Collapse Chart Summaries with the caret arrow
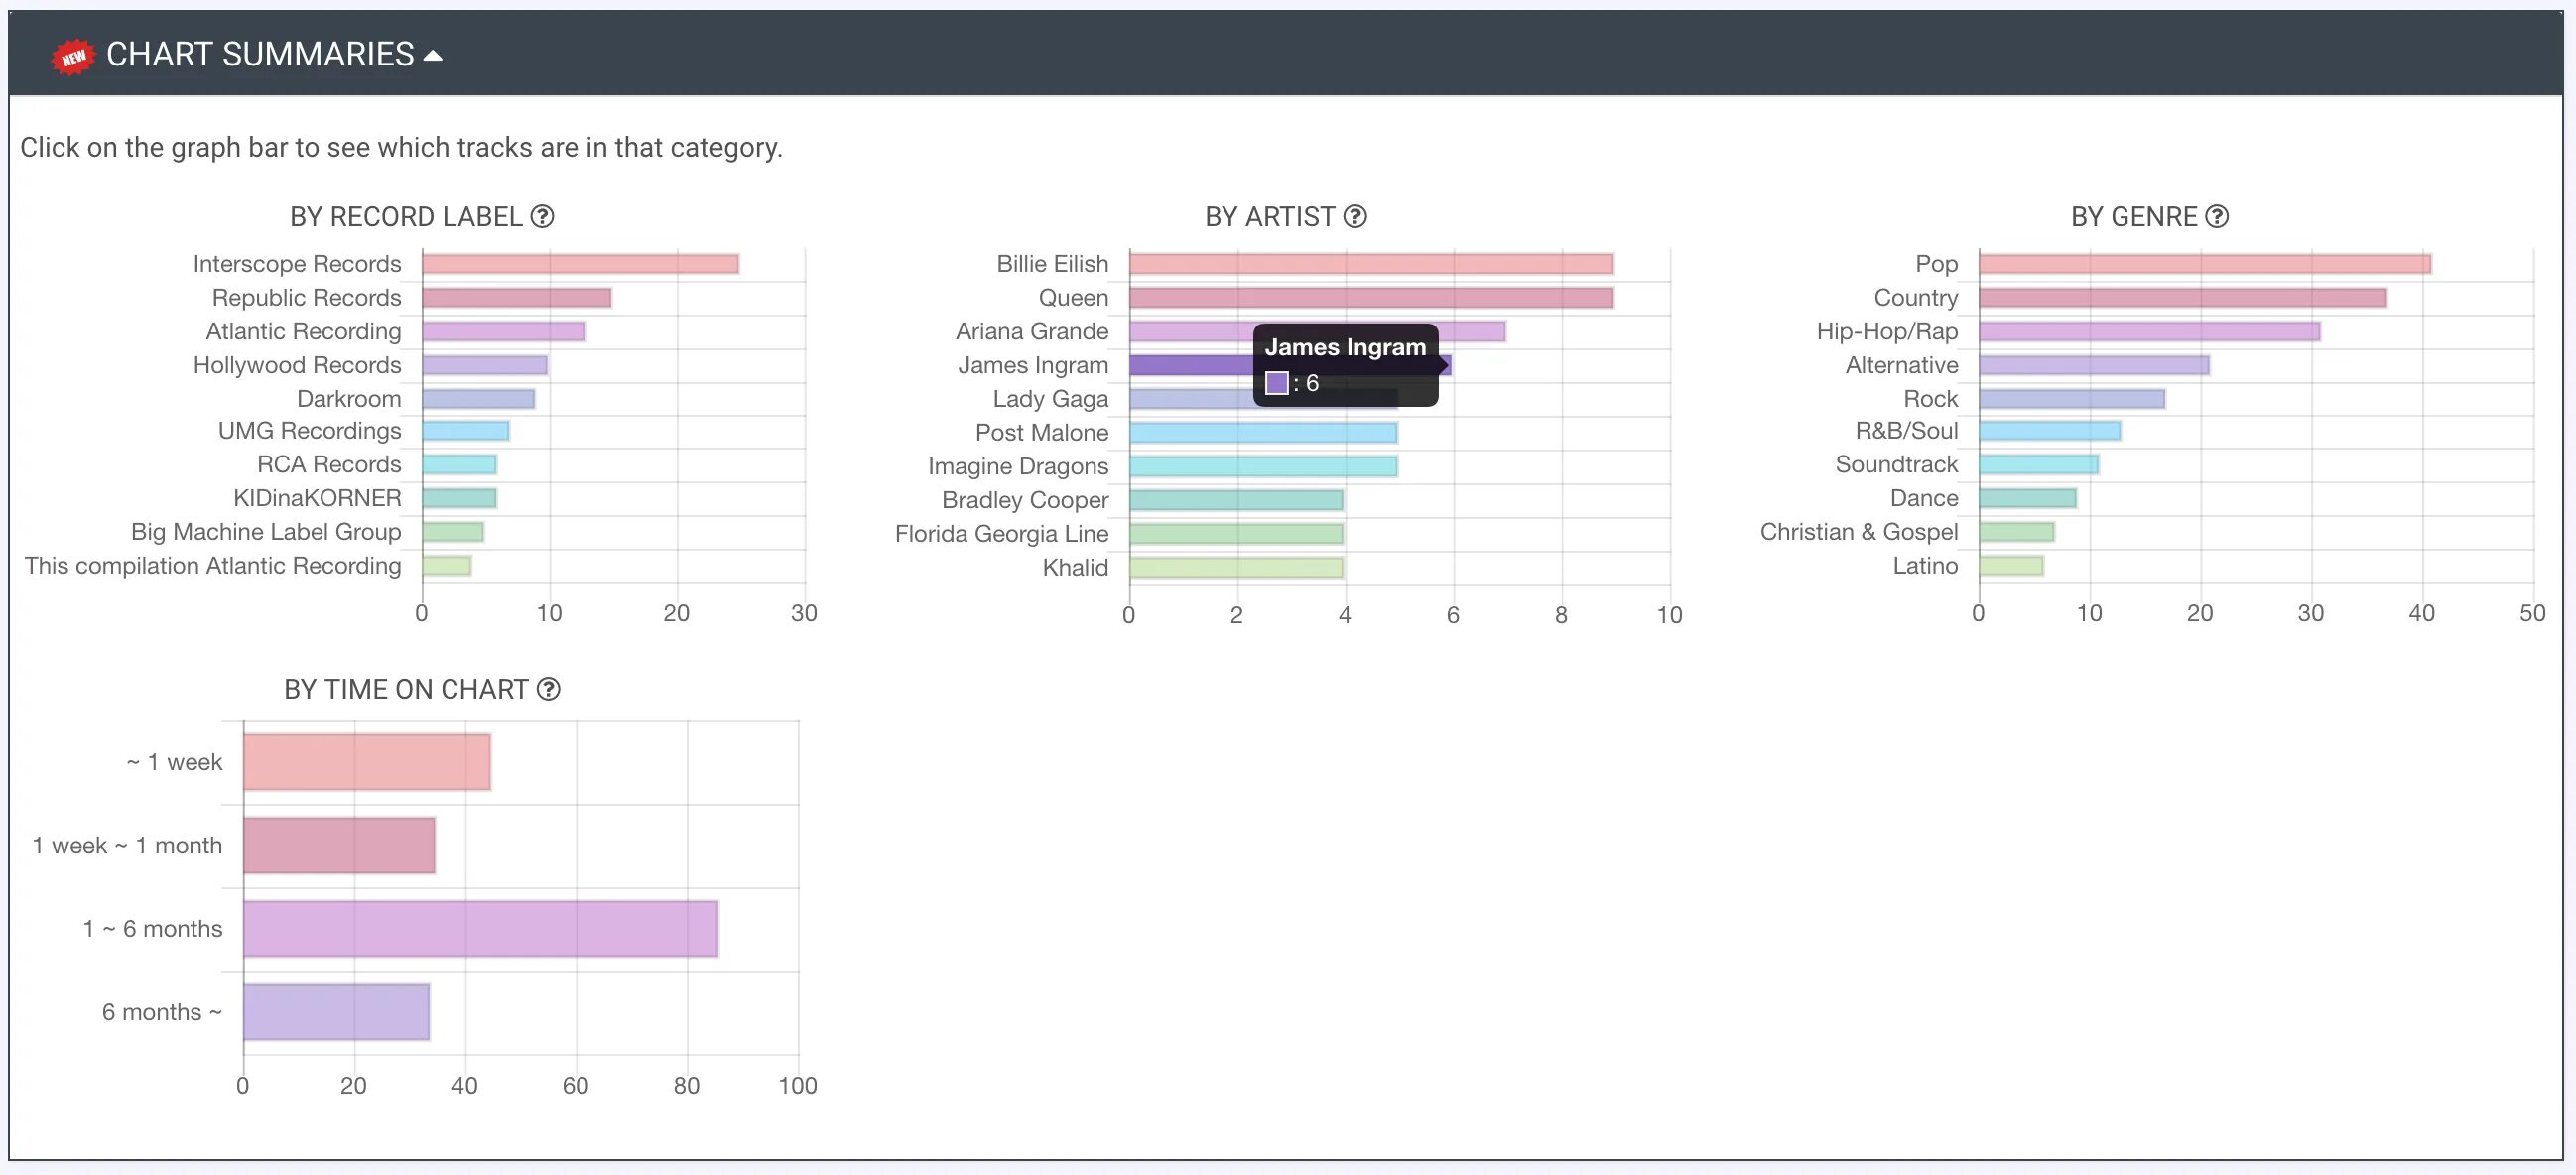 433,56
